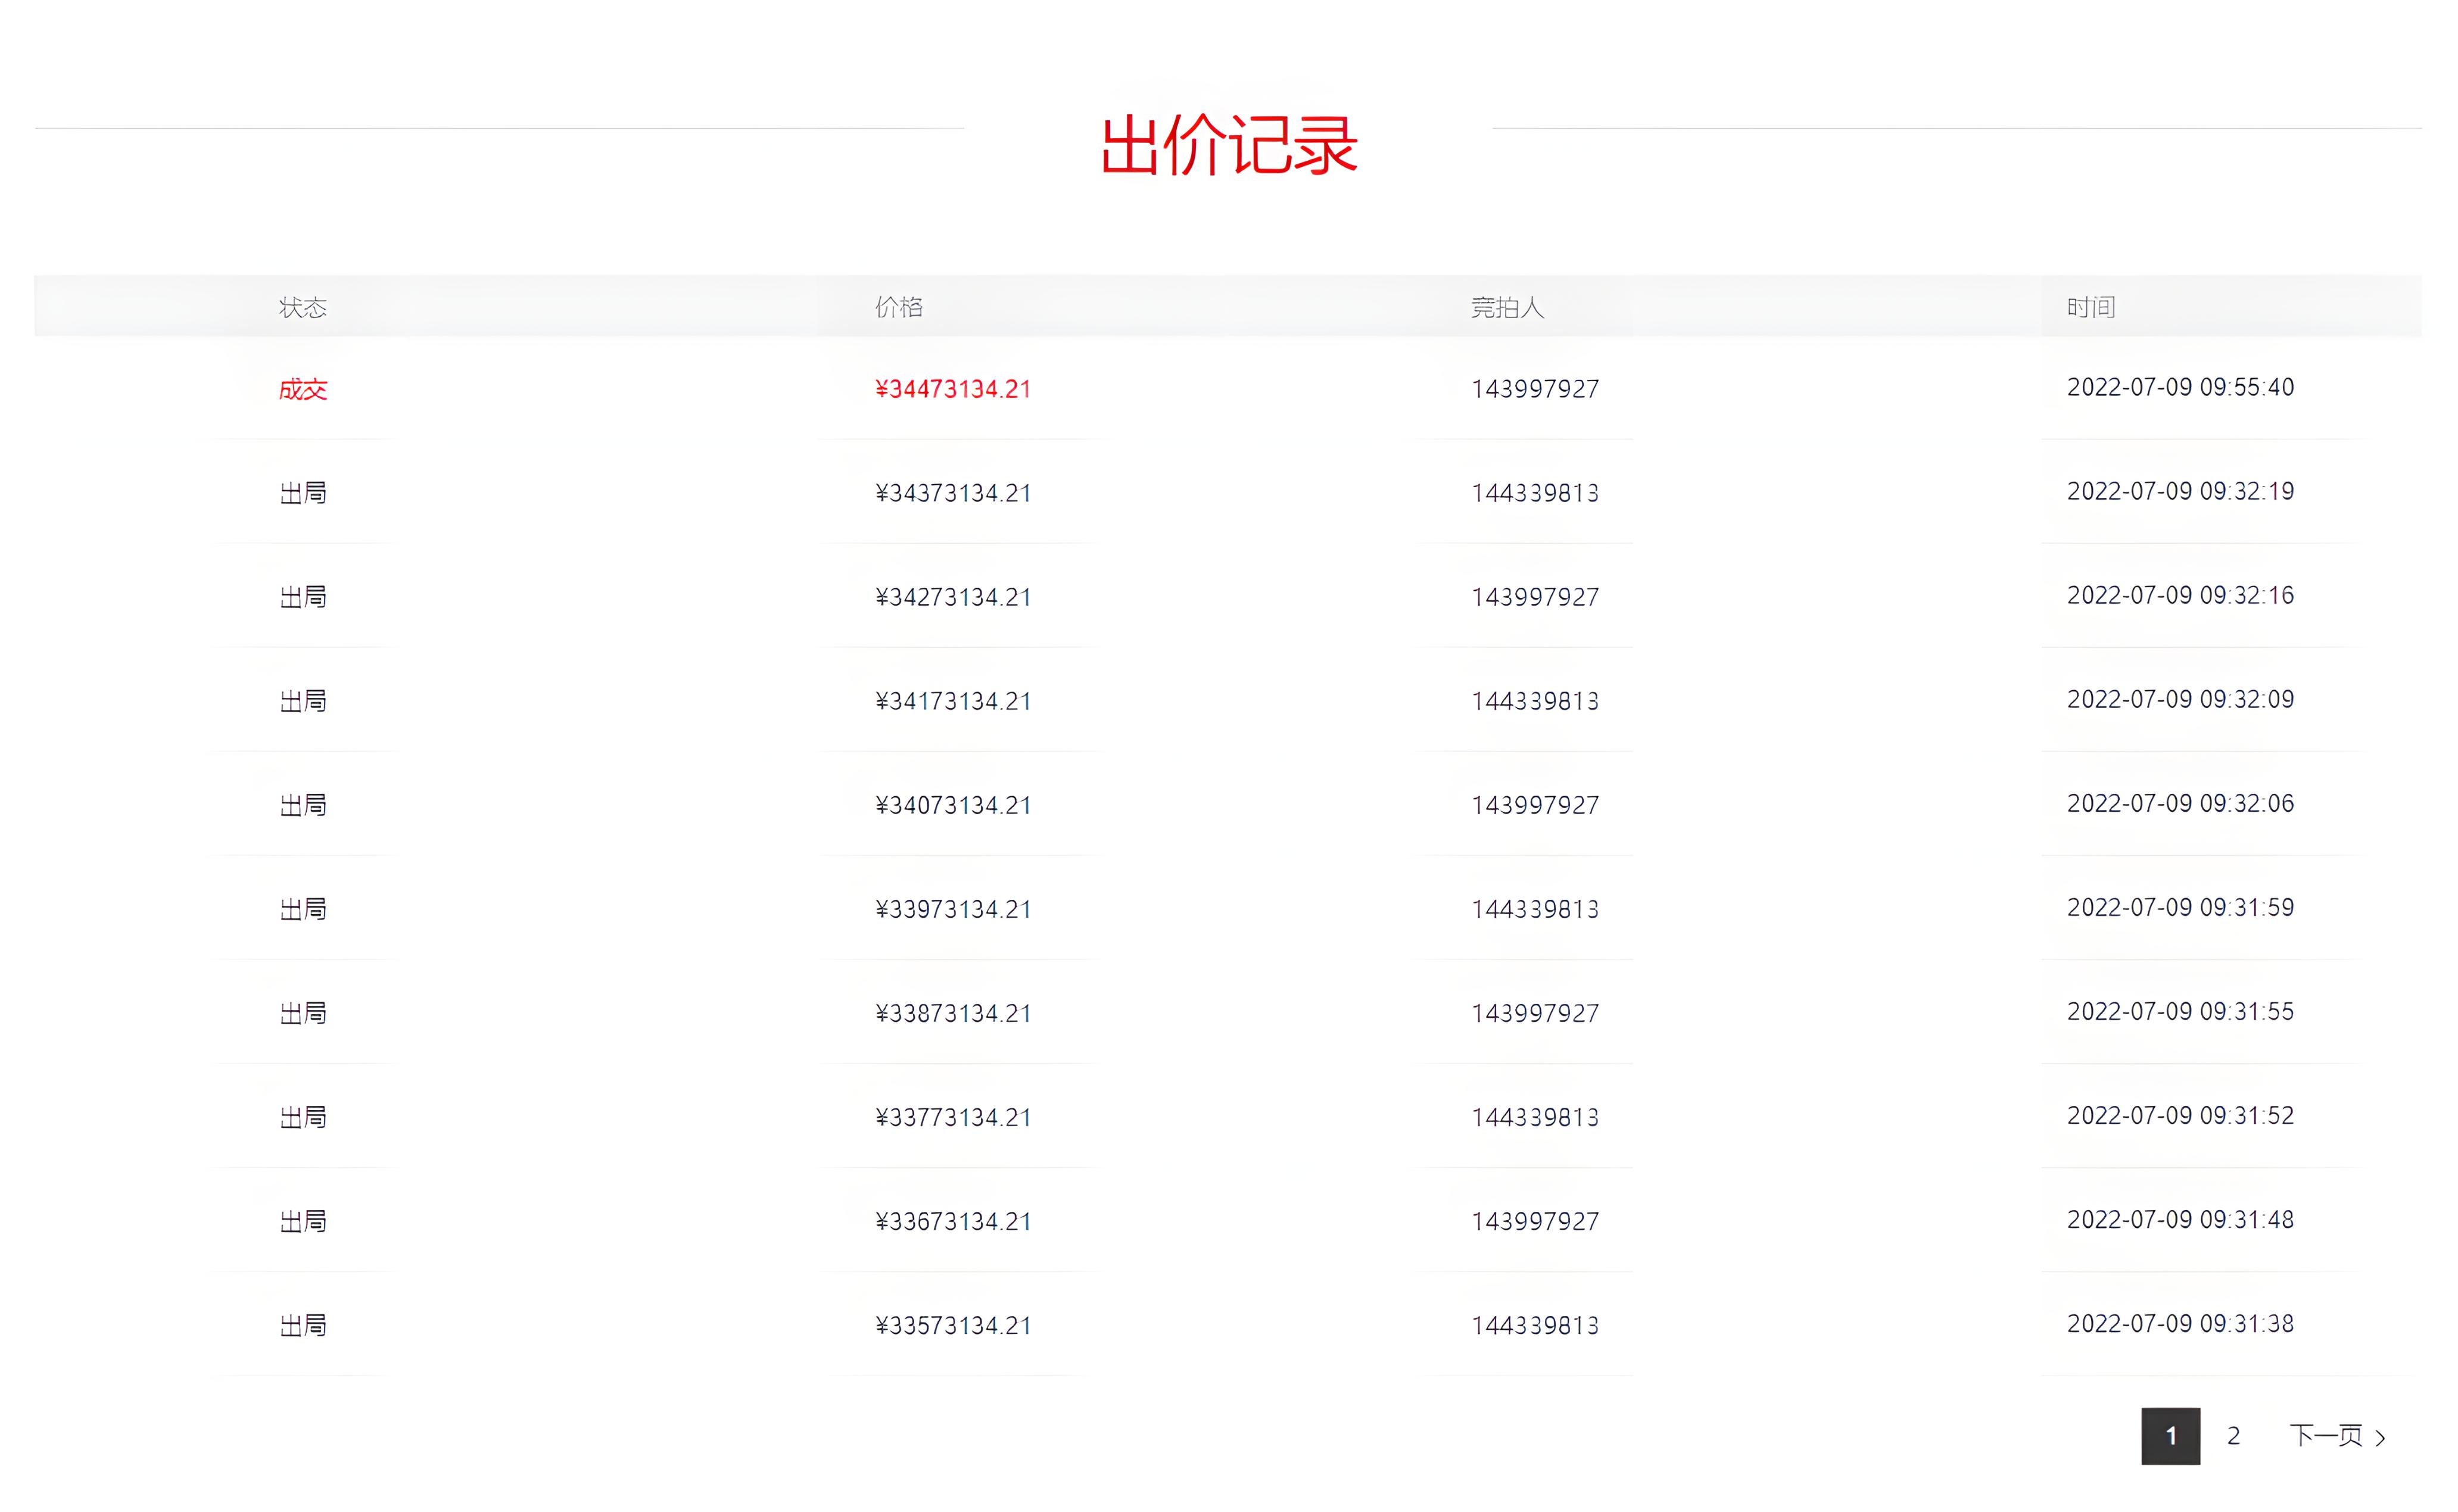Select price ¥34373134.21
The image size is (2458, 1512).
point(953,493)
